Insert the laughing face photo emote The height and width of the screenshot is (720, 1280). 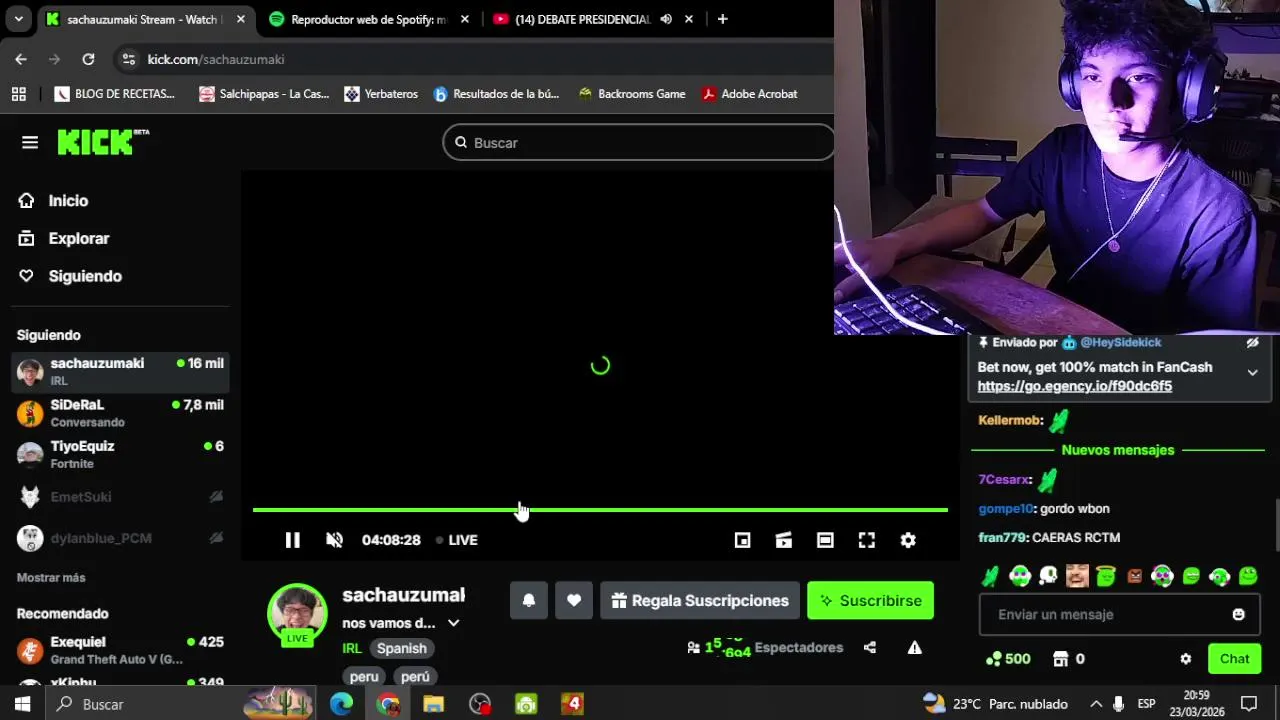(1076, 576)
